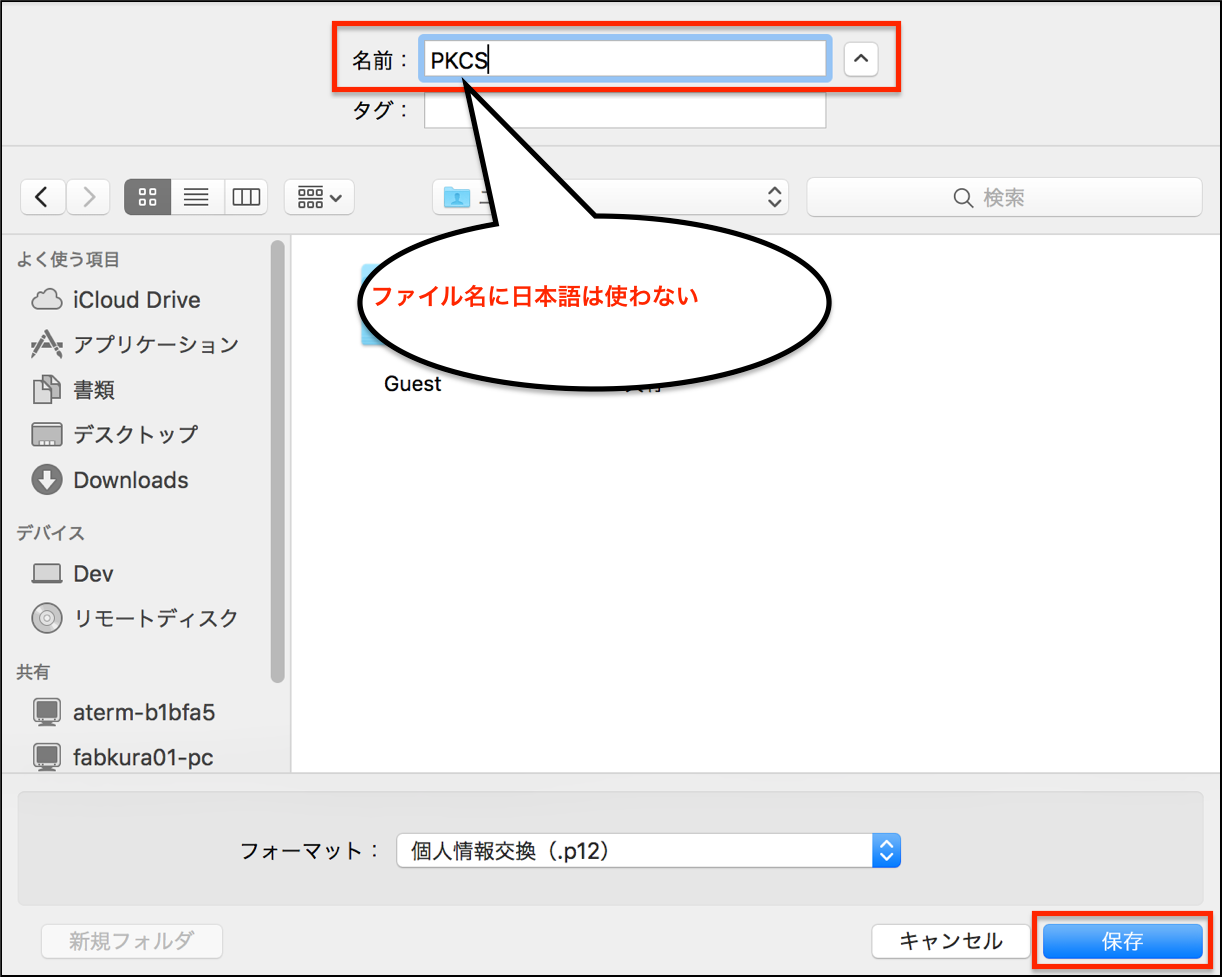This screenshot has height=977, width=1222.
Task: Switch to column view mode
Action: coord(246,197)
